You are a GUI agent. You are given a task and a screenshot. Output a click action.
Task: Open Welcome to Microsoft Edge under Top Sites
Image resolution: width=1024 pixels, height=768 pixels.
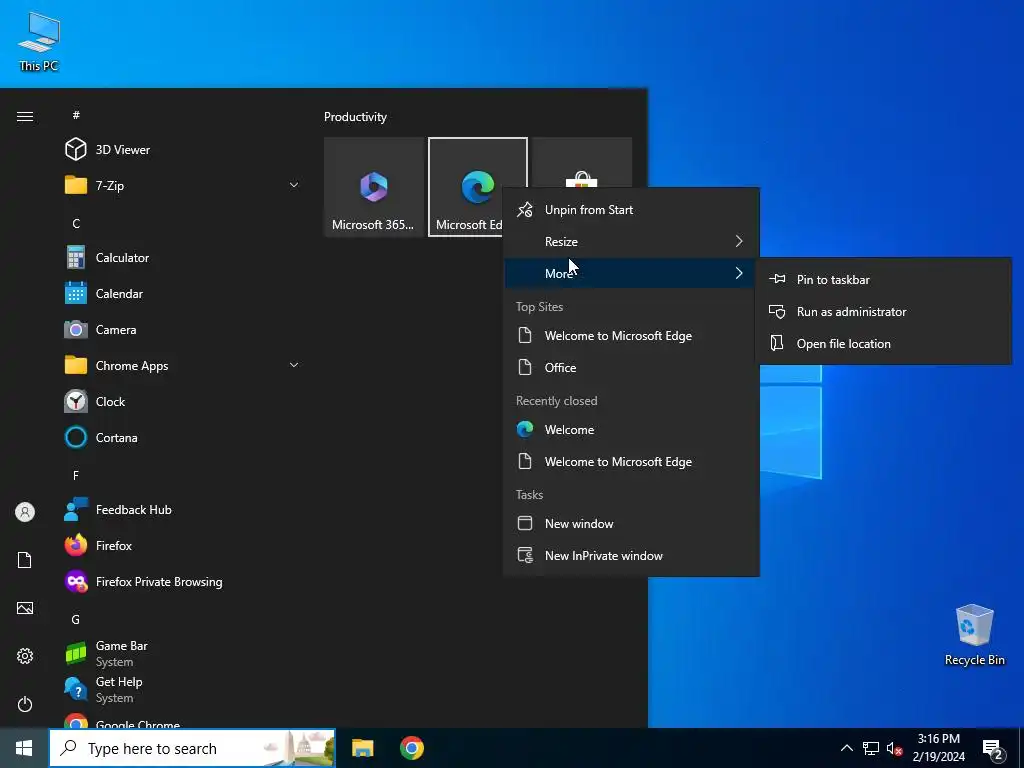[x=632, y=336]
